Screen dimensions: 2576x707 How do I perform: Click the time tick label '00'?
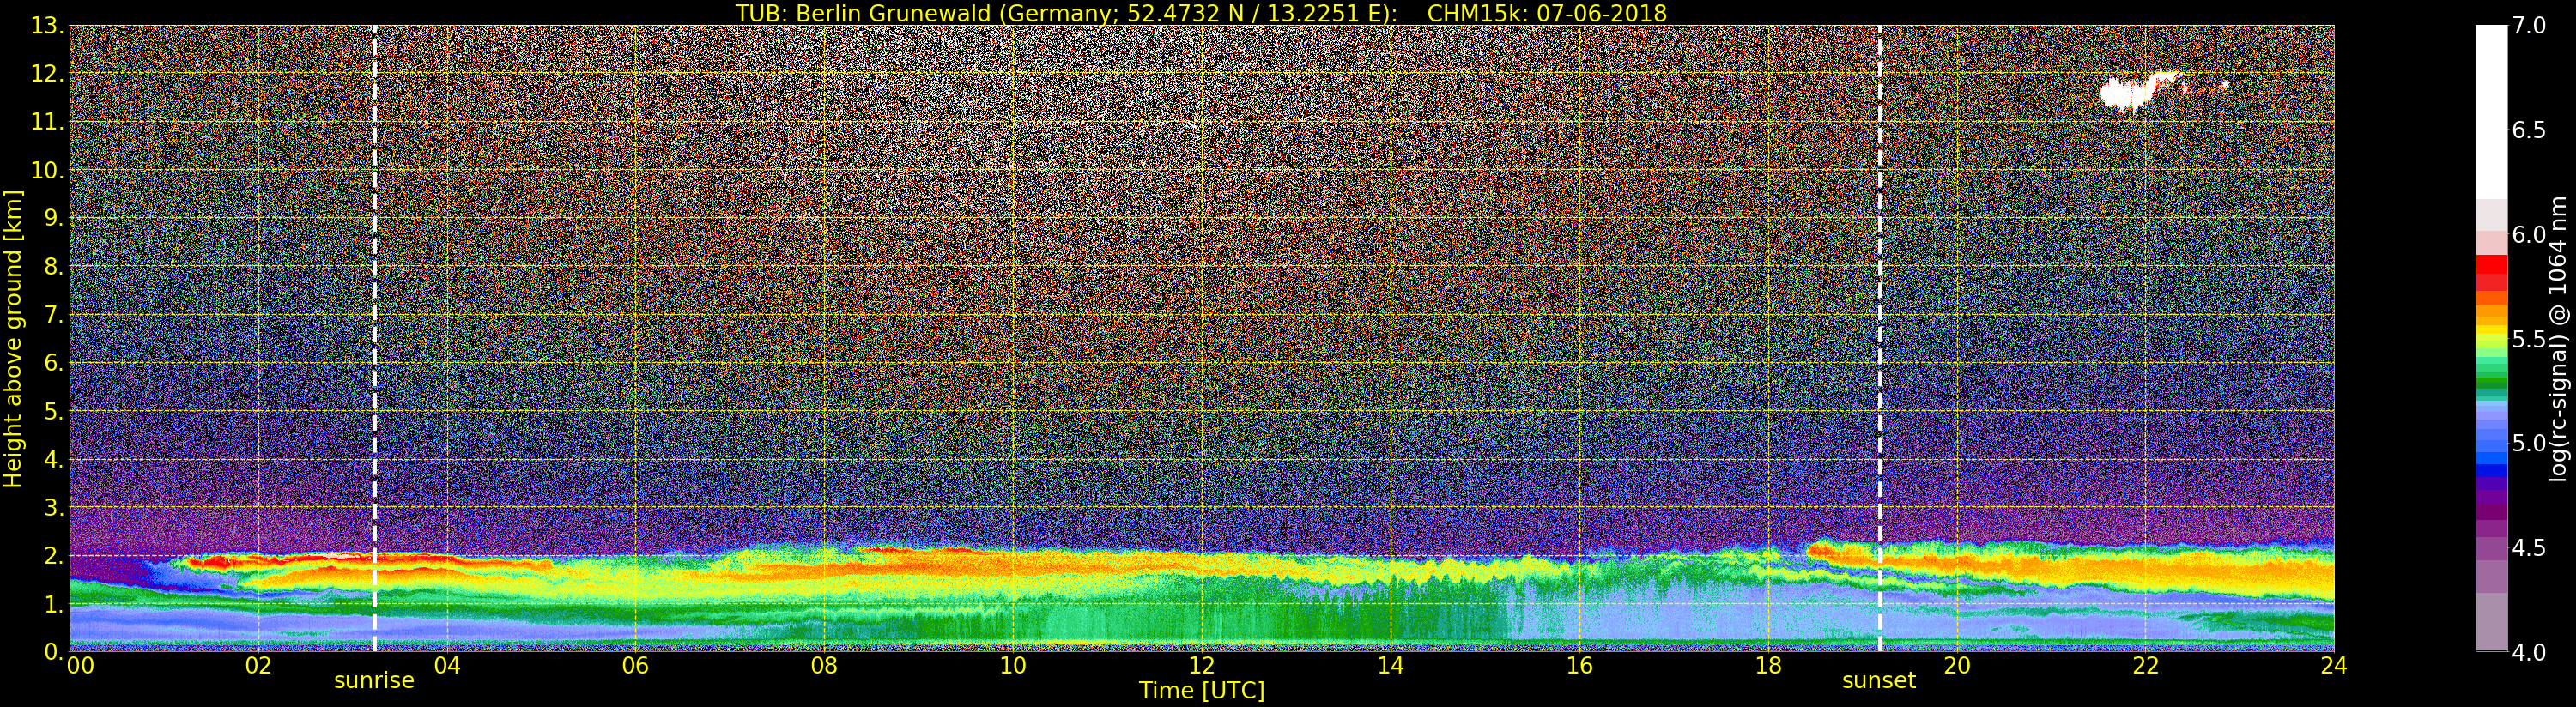click(80, 666)
